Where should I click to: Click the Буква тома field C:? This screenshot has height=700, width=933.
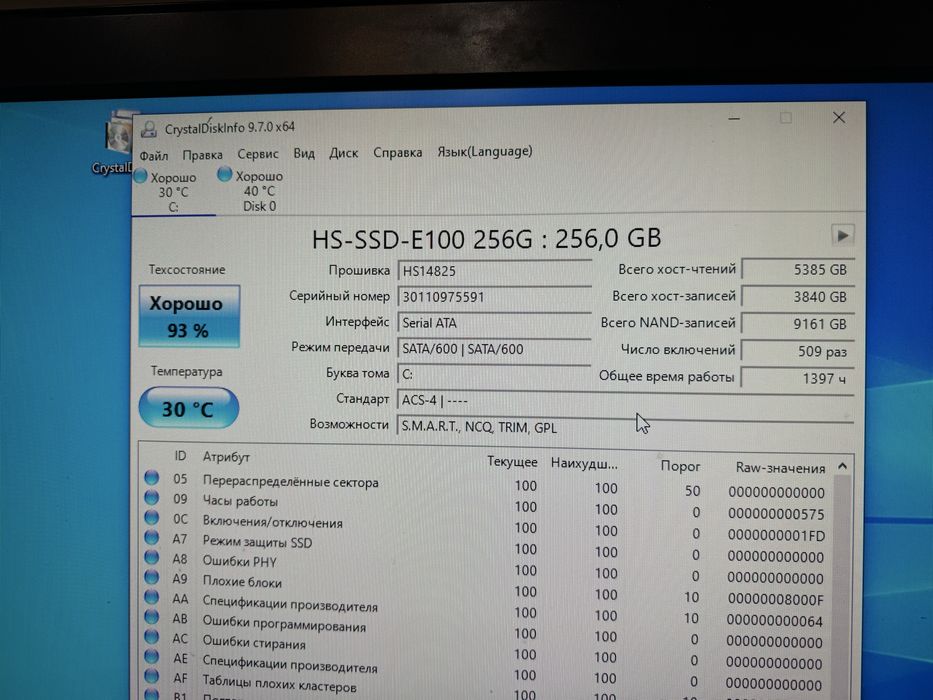pos(494,374)
